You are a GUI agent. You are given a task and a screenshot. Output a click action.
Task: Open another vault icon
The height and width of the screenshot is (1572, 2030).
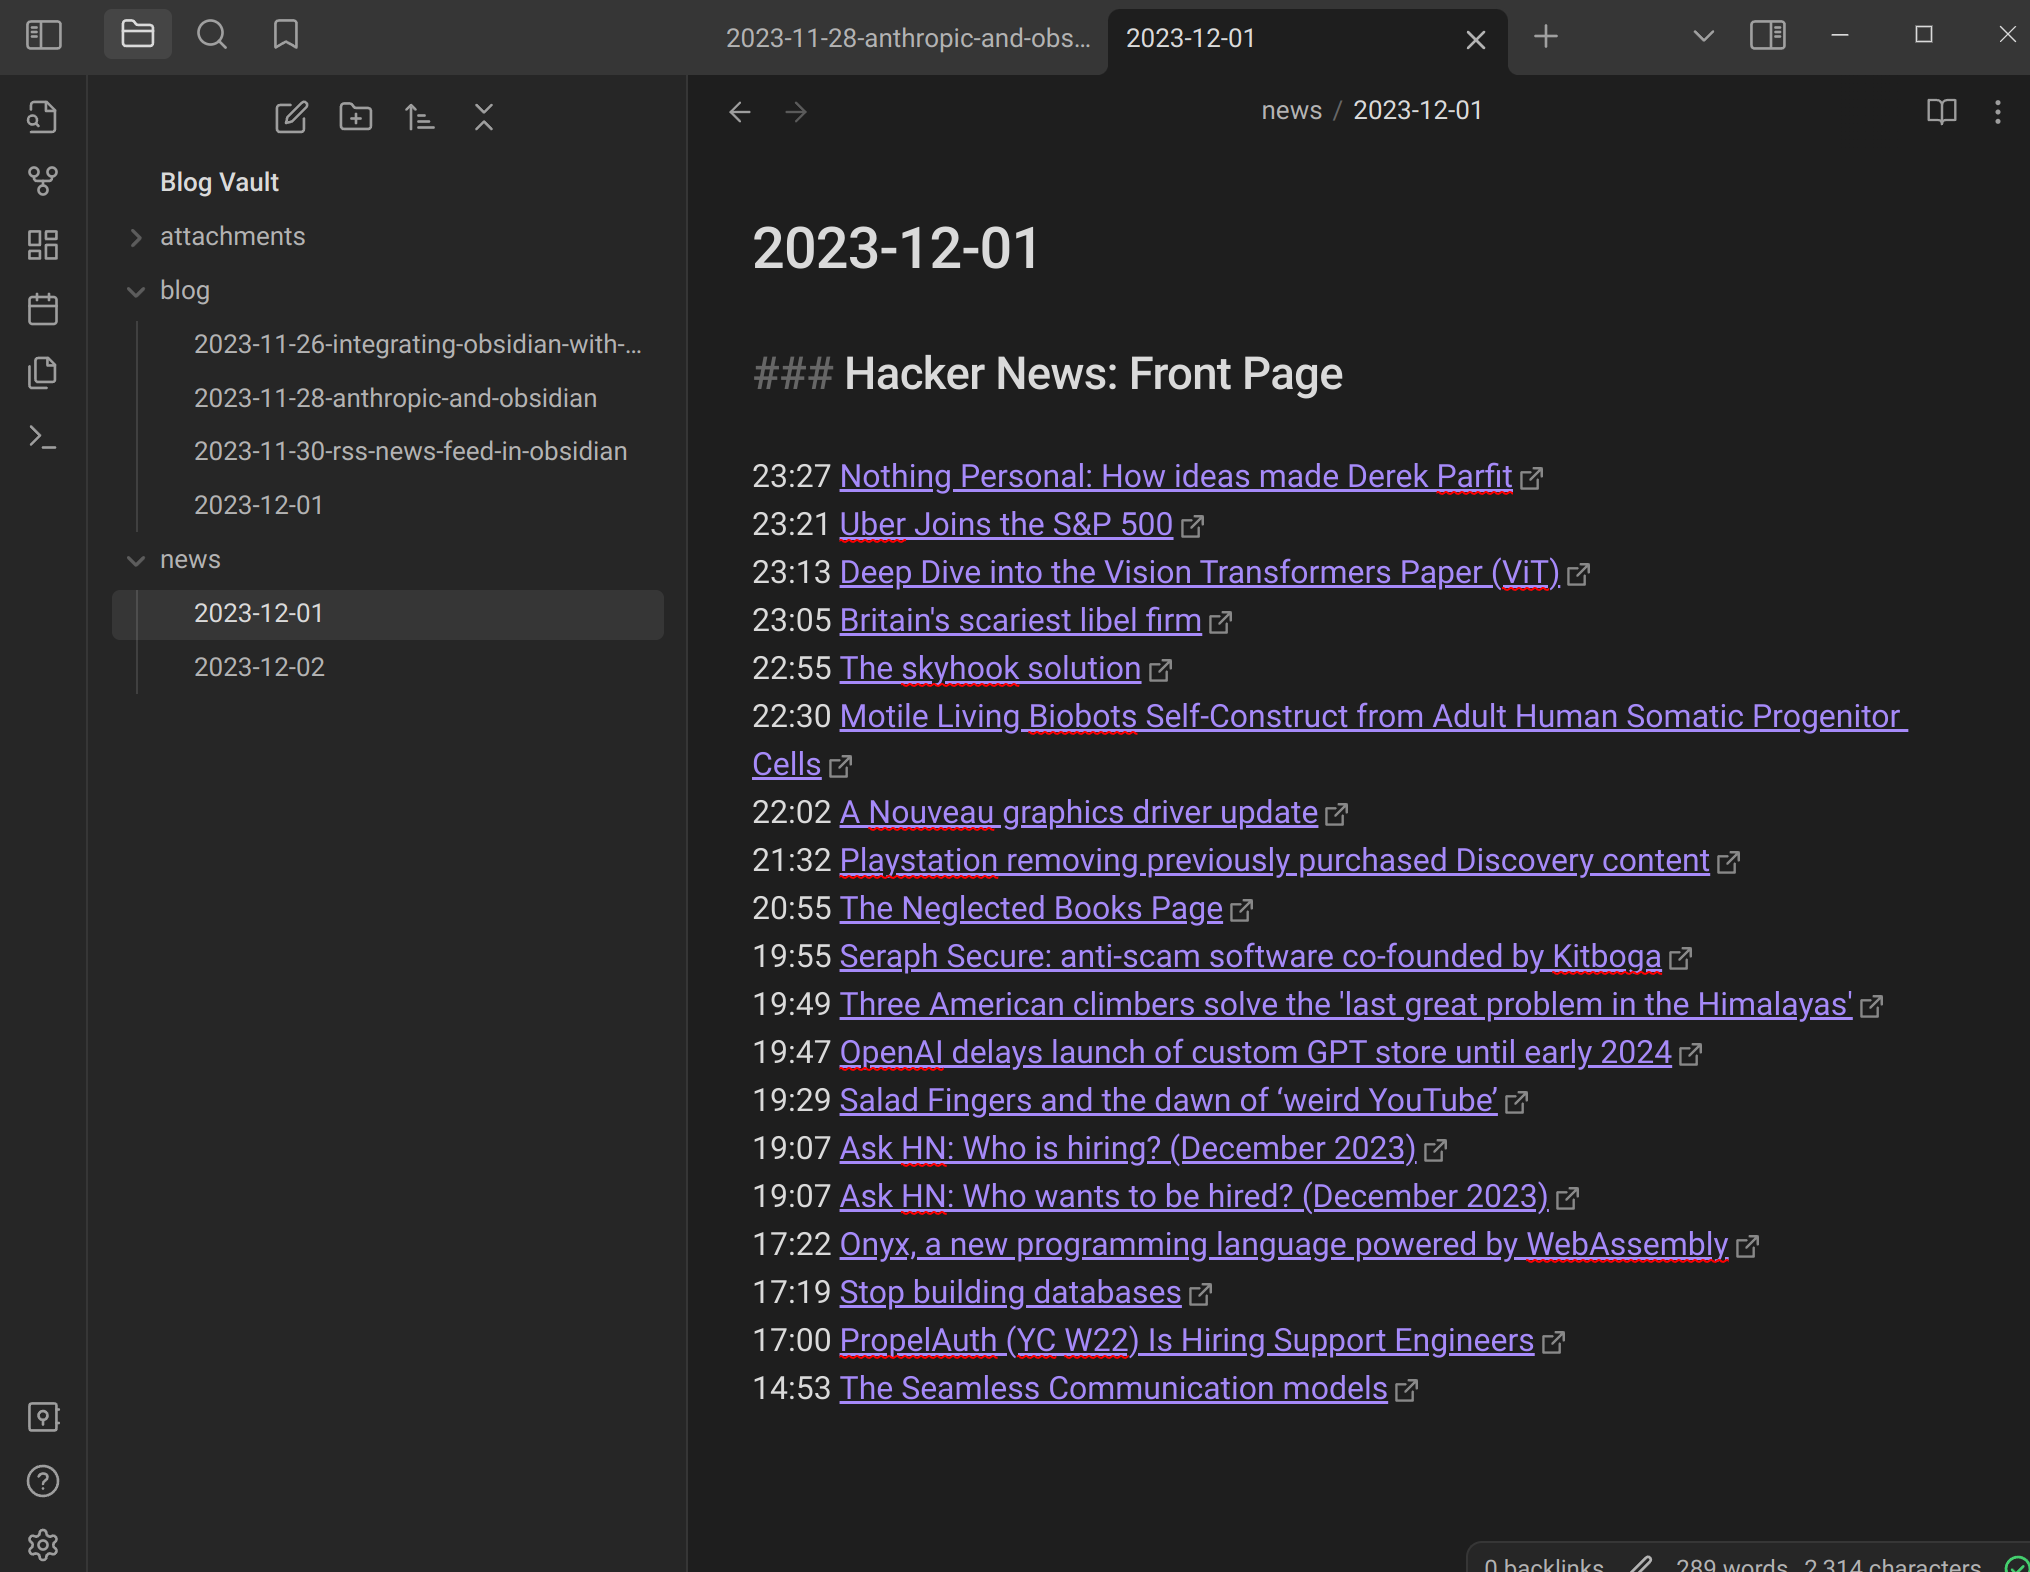[x=42, y=1417]
